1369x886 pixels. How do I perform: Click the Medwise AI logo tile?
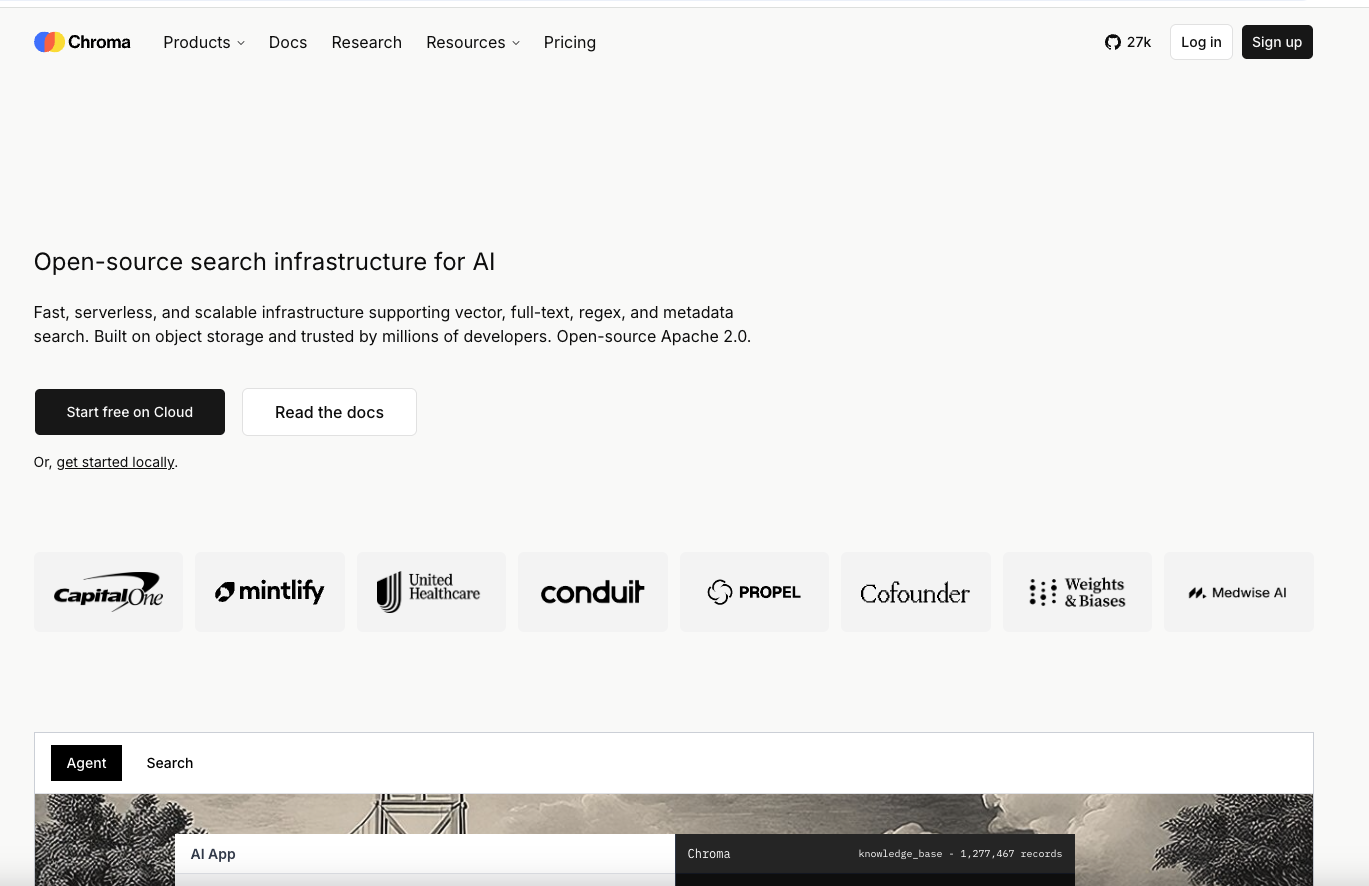tap(1239, 592)
